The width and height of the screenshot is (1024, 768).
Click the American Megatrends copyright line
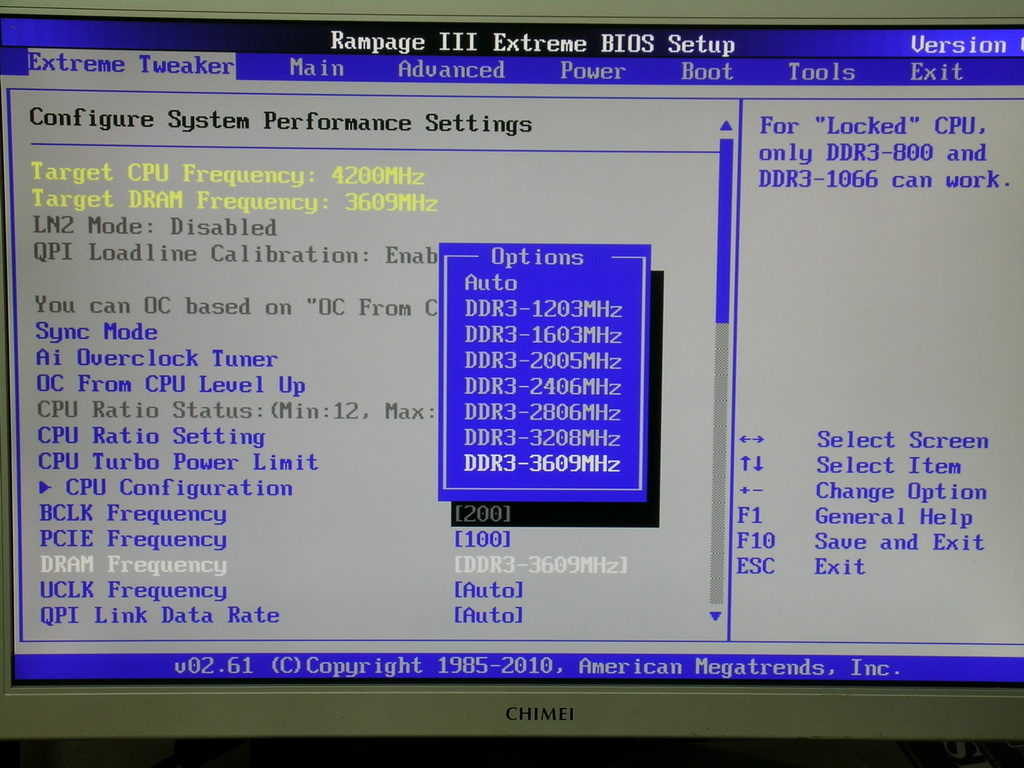537,666
